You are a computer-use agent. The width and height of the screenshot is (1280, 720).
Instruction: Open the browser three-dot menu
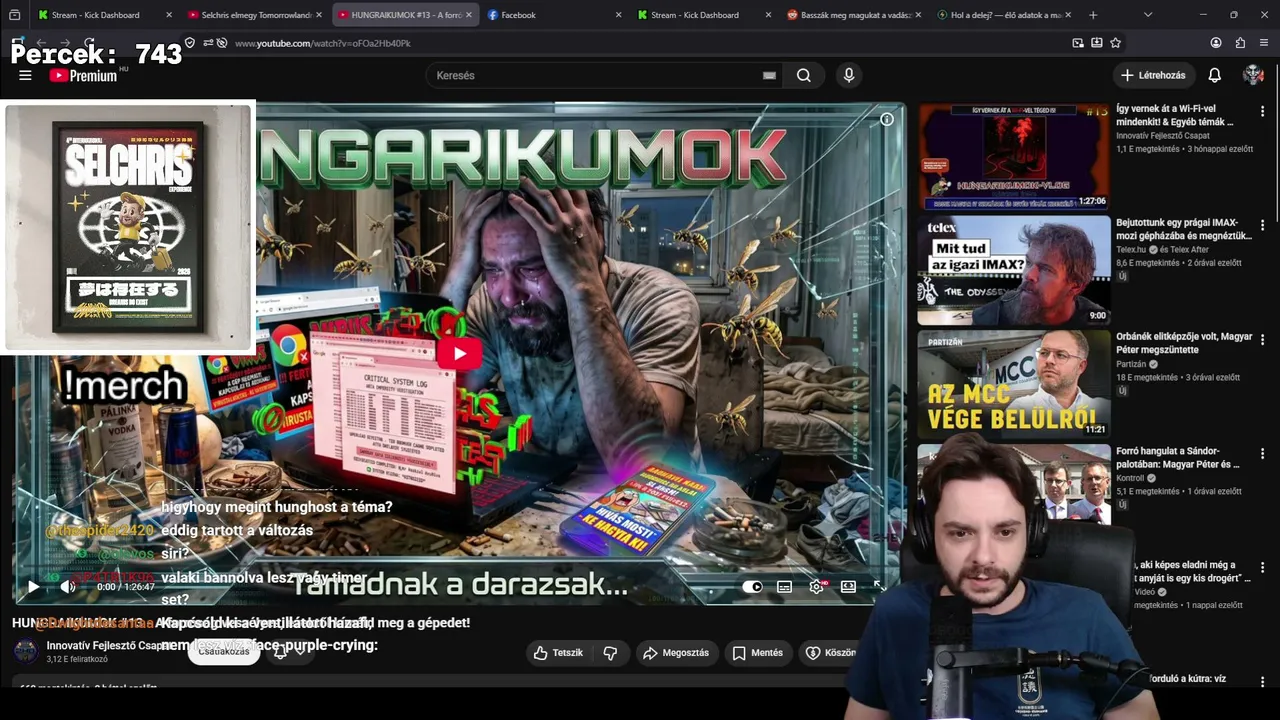click(x=1264, y=43)
